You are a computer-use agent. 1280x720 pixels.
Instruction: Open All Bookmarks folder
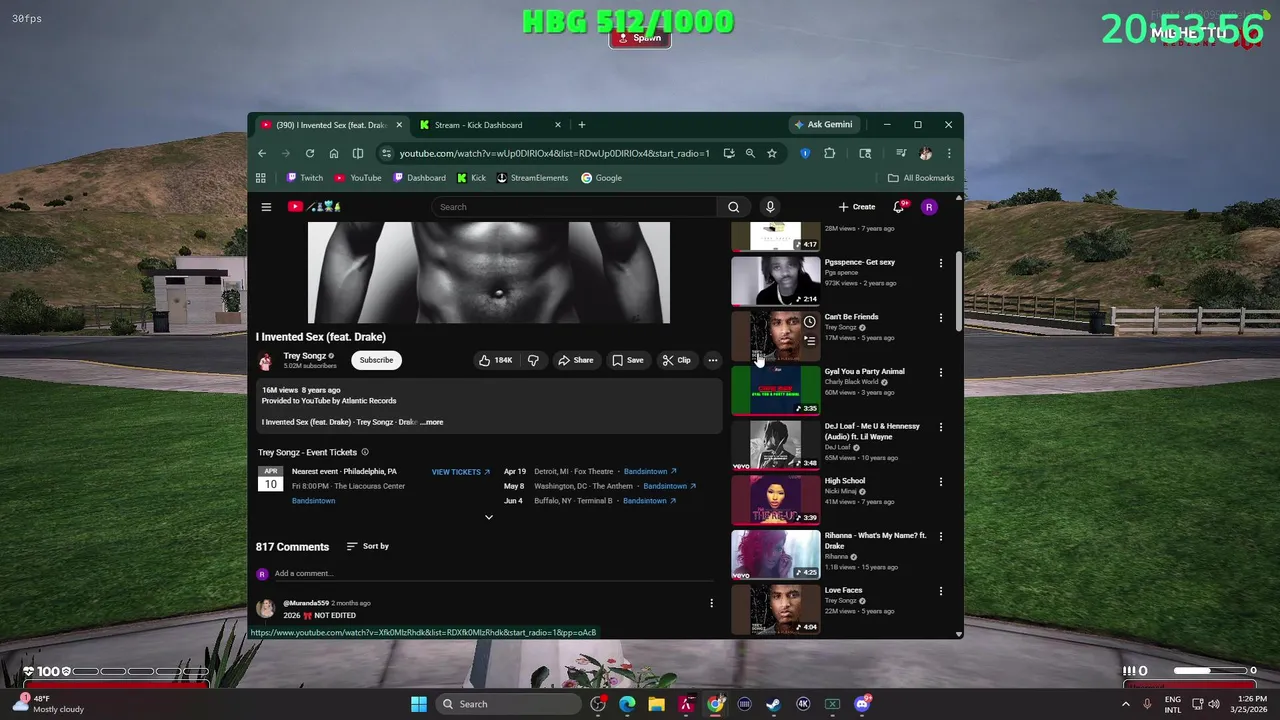921,178
